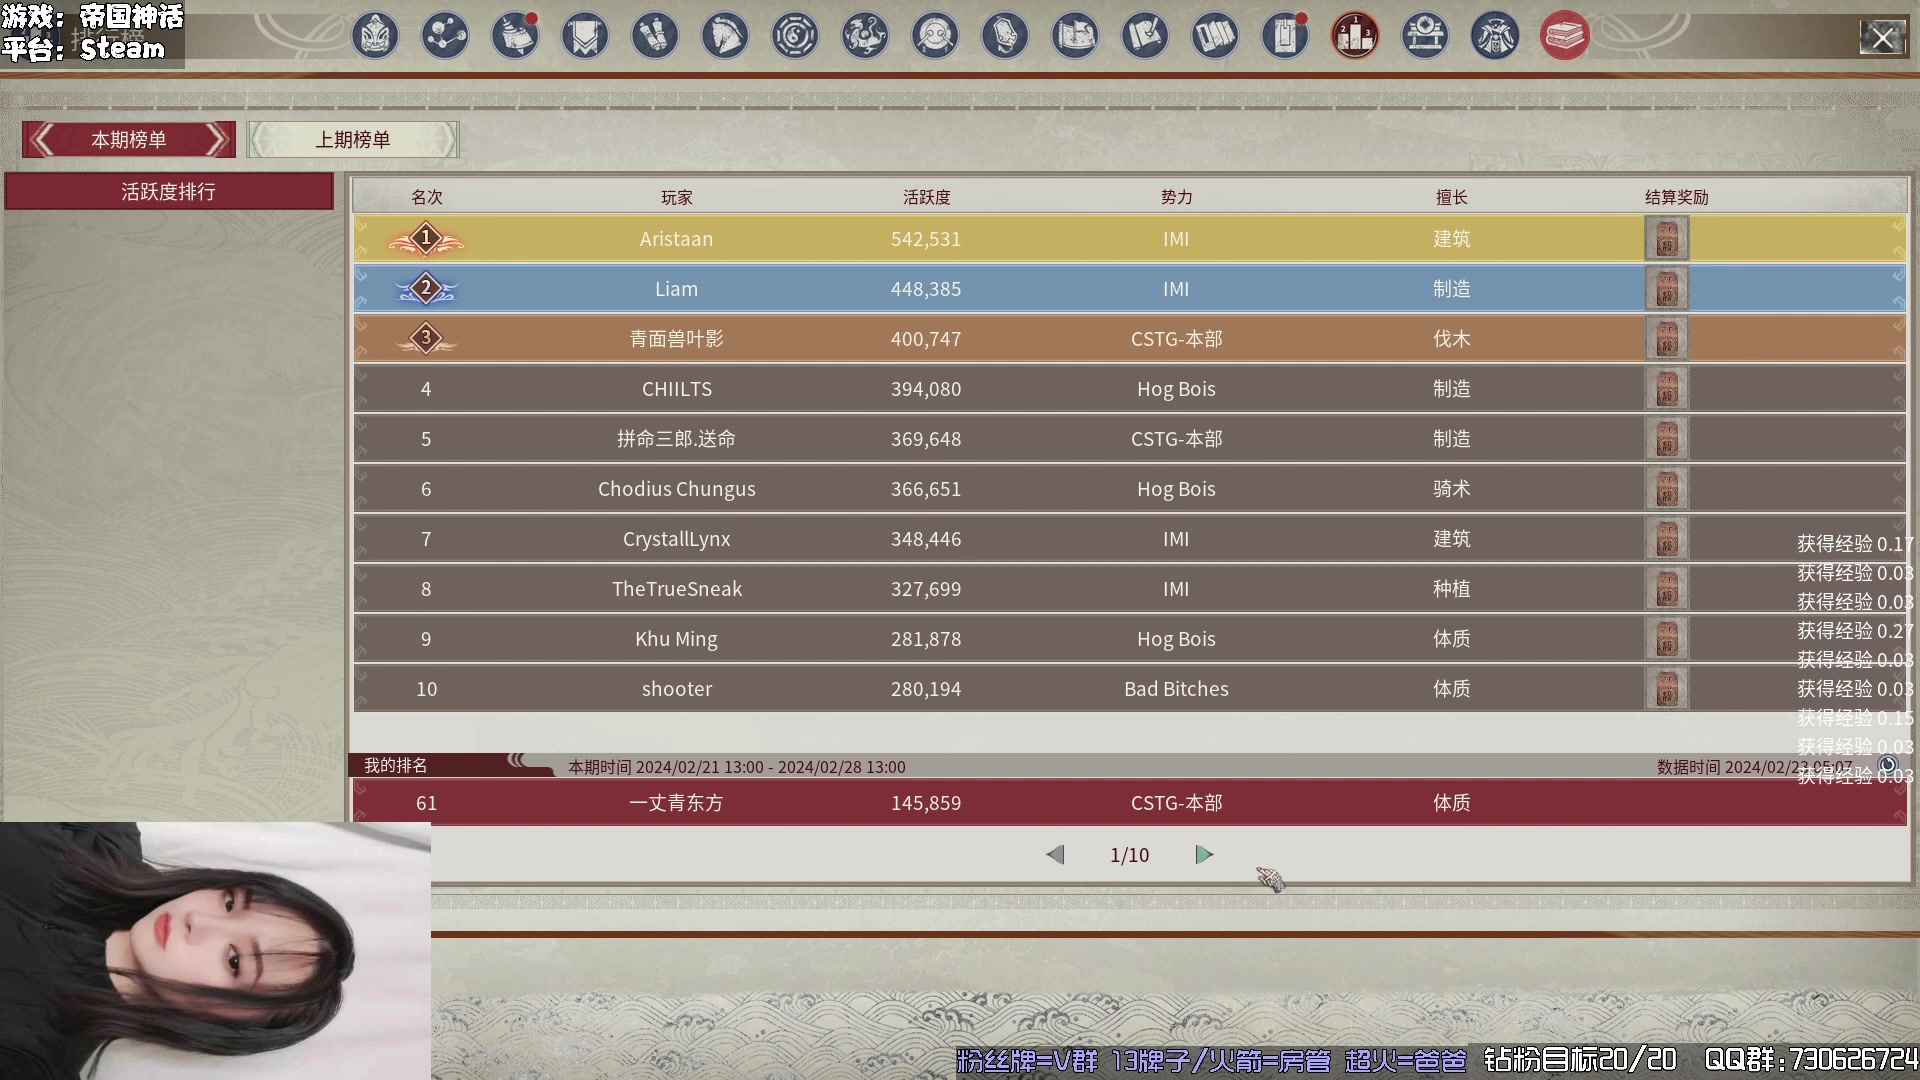The width and height of the screenshot is (1920, 1080).
Task: Open the altar shrine icon
Action: (x=1425, y=36)
